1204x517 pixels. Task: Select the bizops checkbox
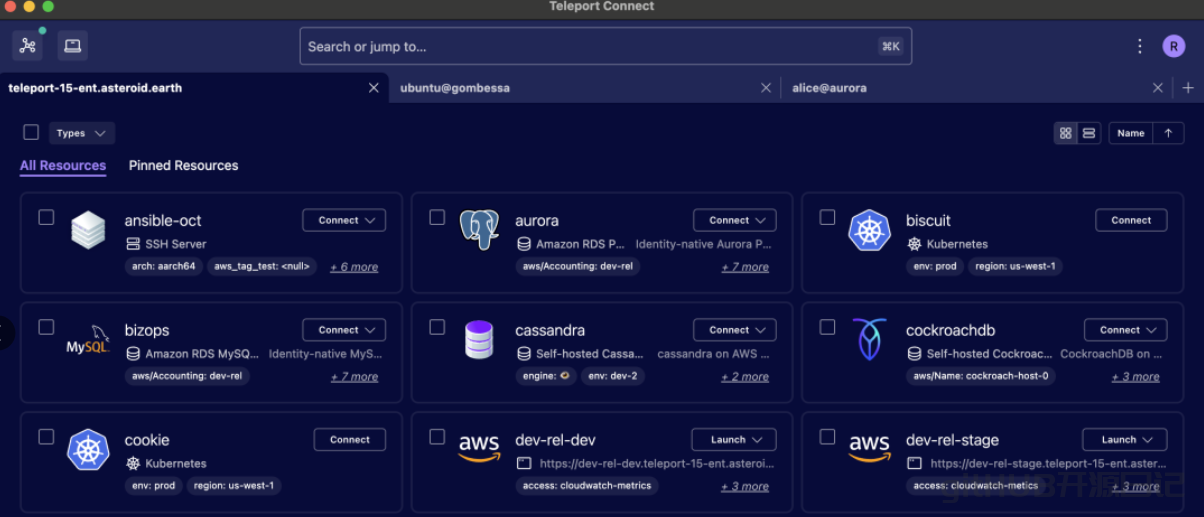click(46, 327)
